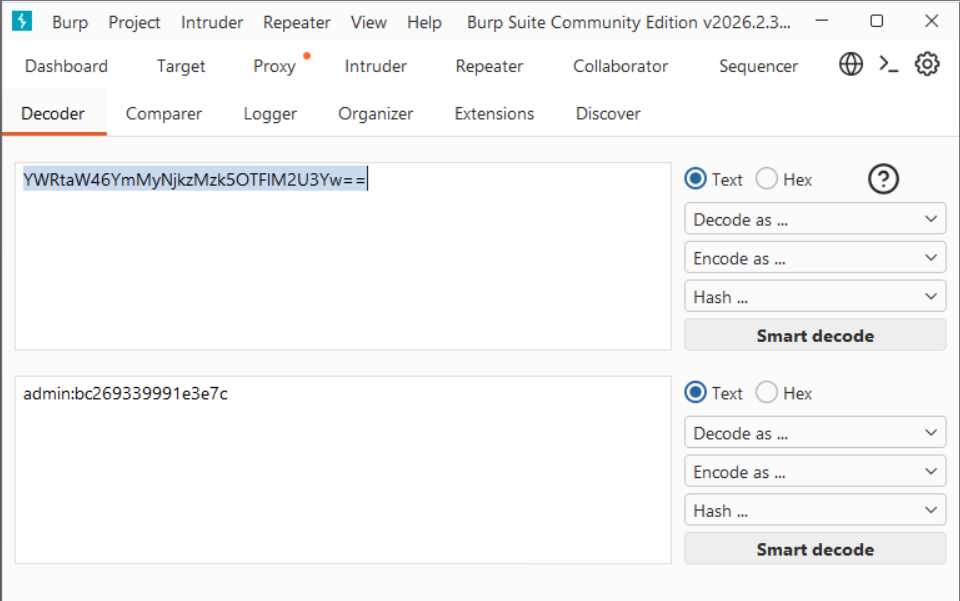The height and width of the screenshot is (601, 960).
Task: Open the Project menu
Action: click(x=134, y=23)
